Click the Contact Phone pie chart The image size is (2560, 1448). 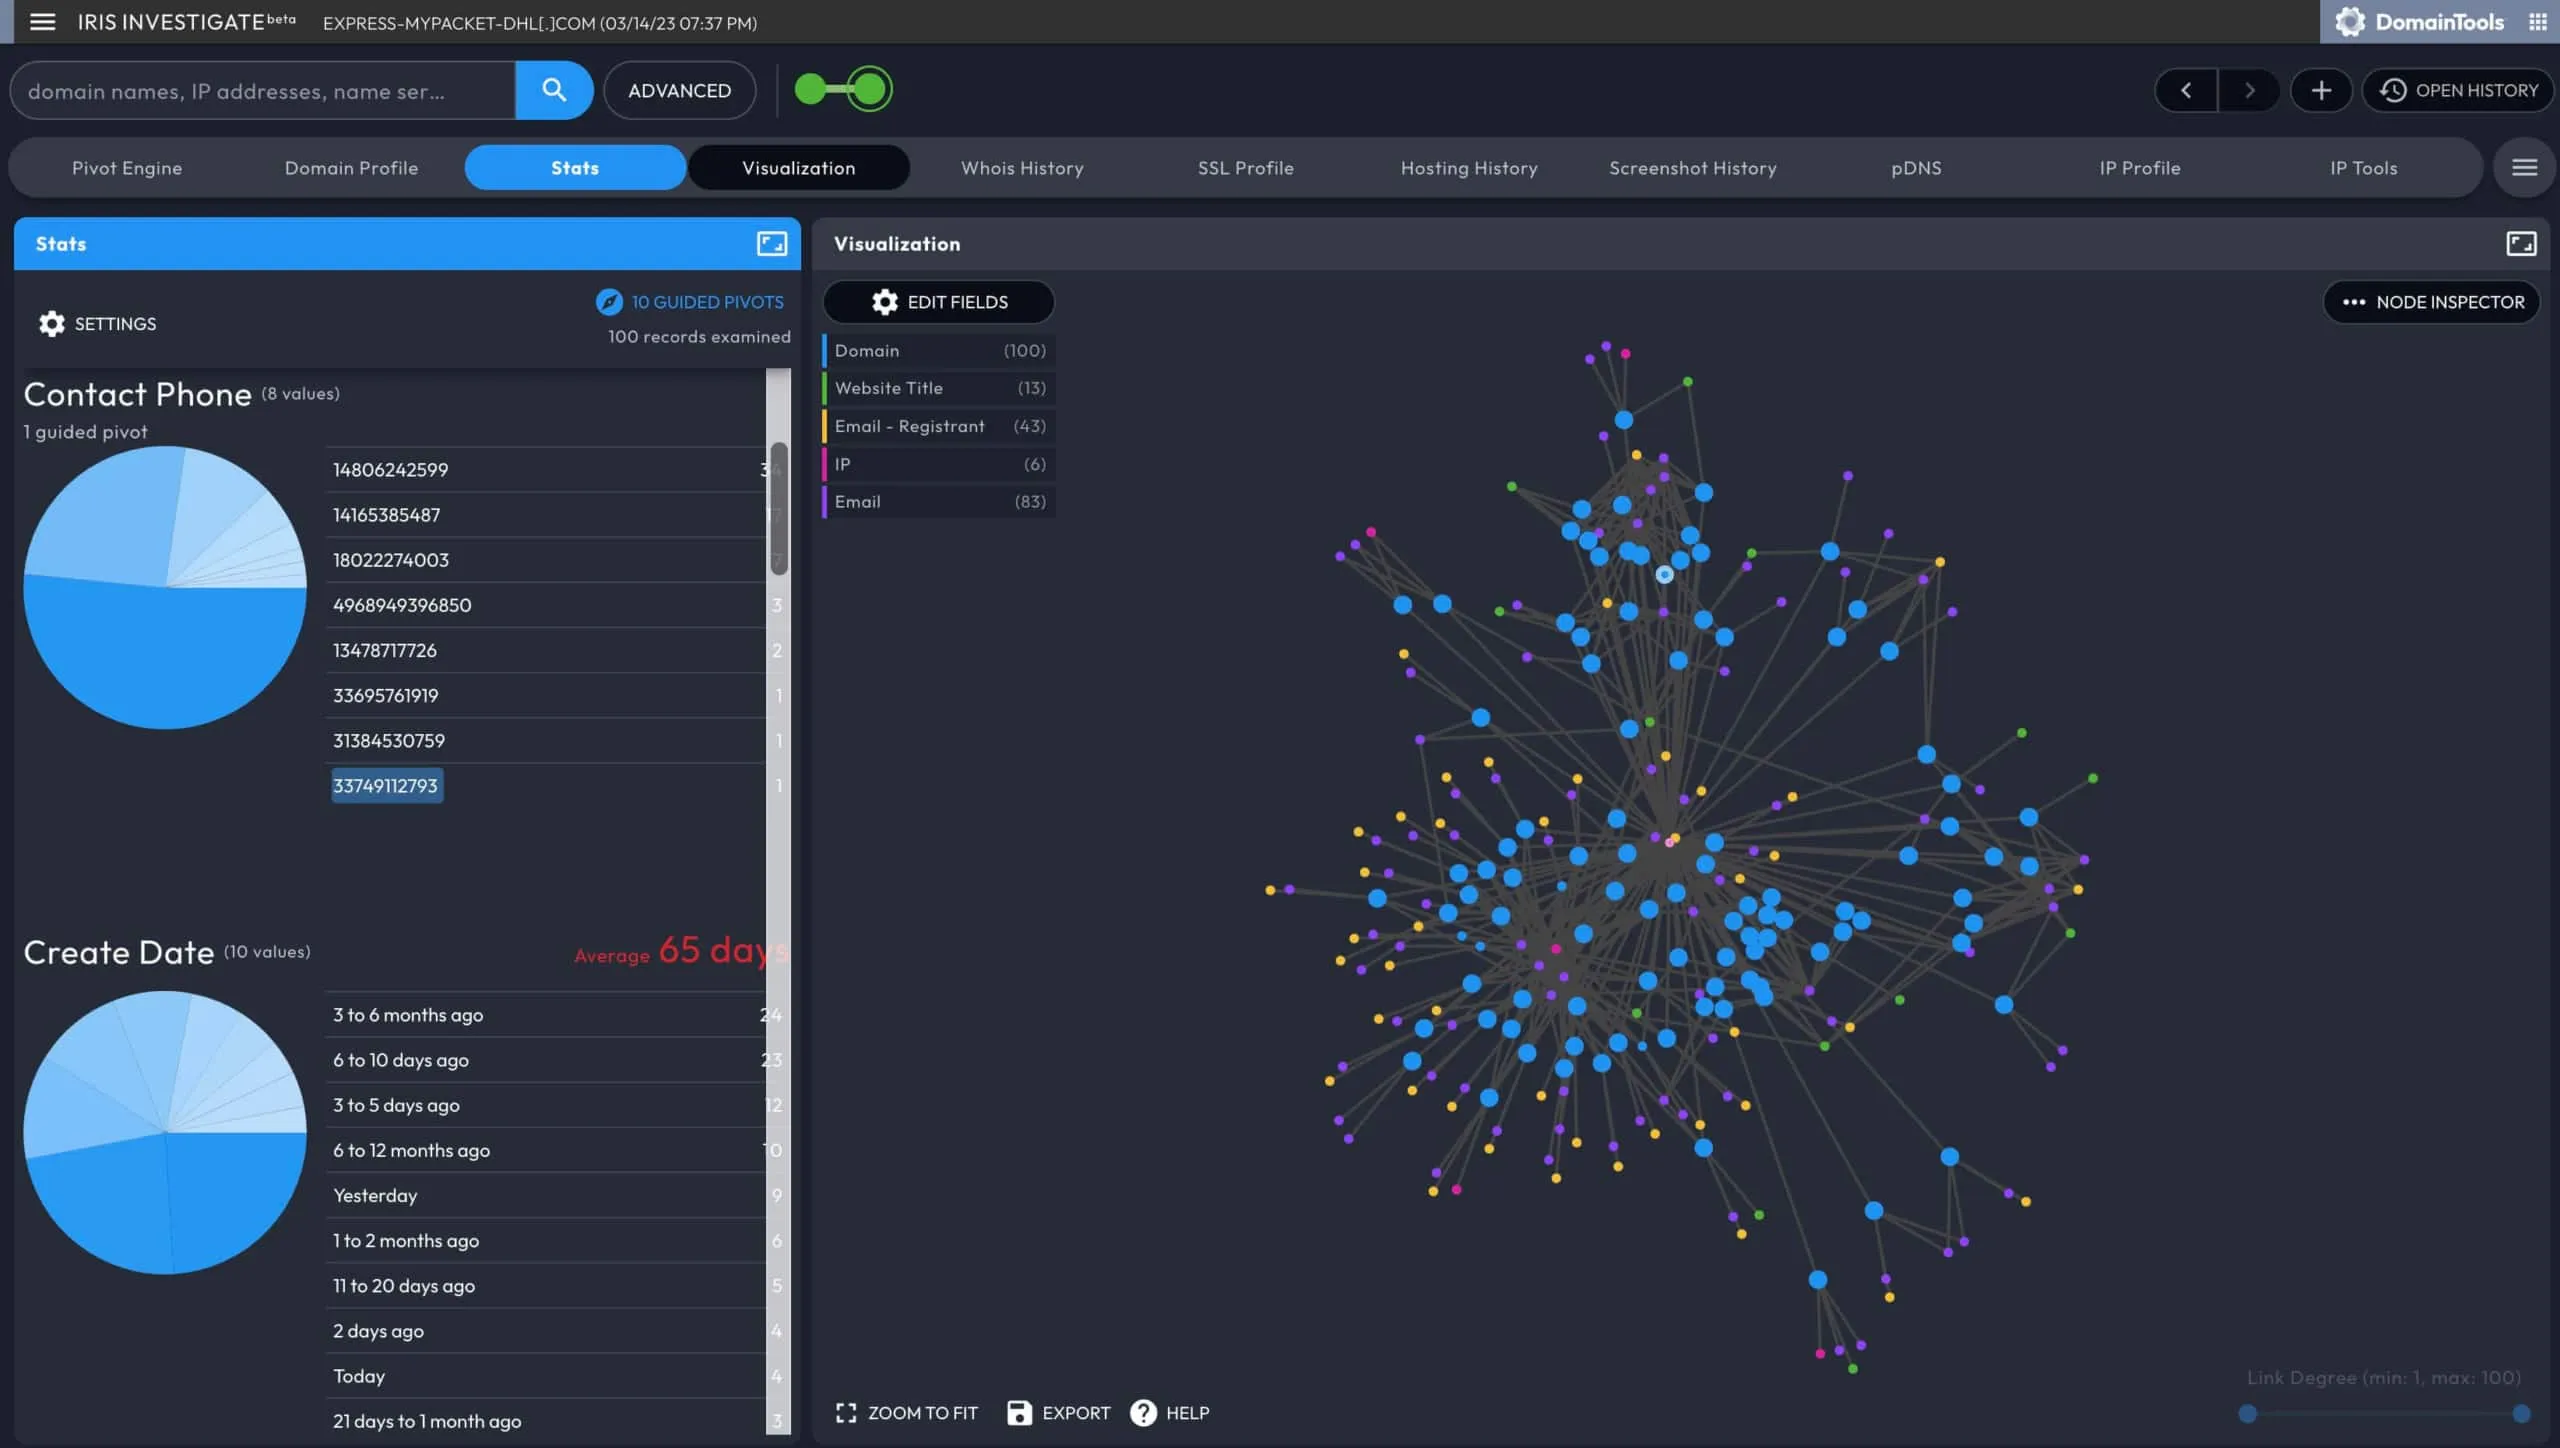(x=165, y=587)
